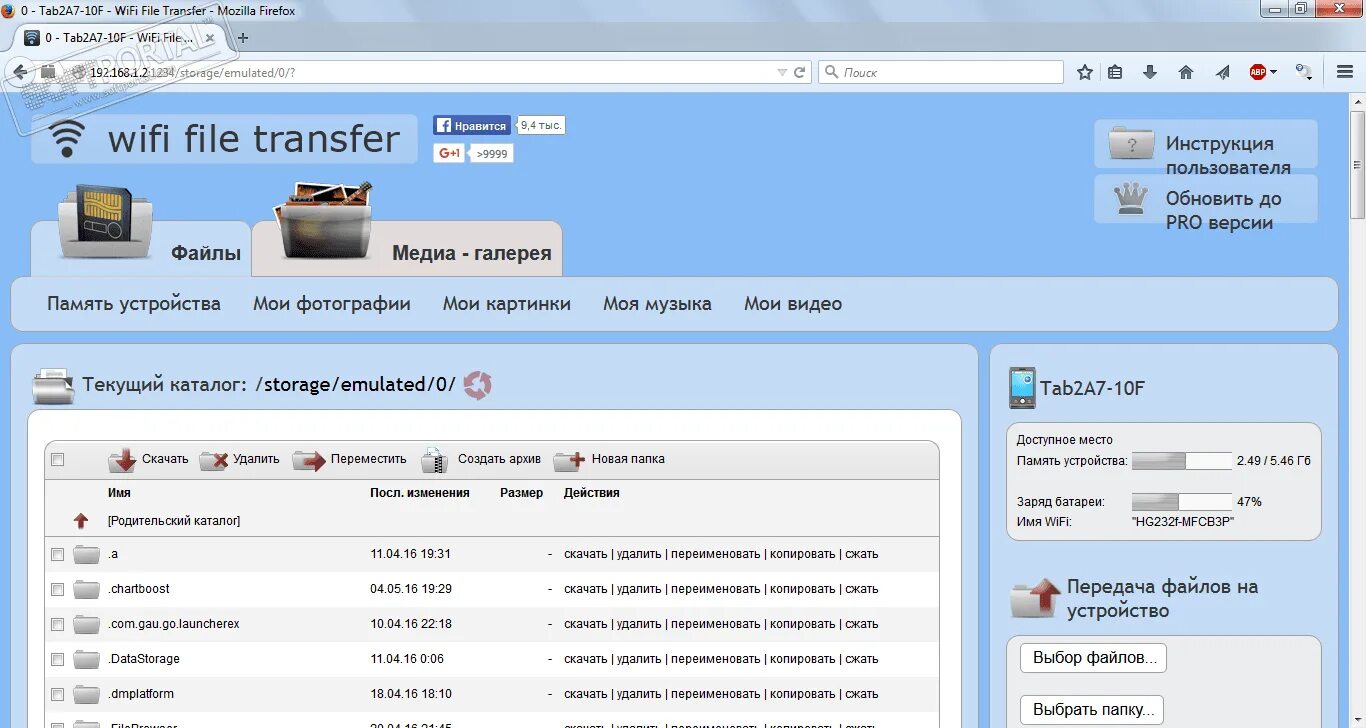Sort by the Посл. изменения column header

tap(420, 493)
